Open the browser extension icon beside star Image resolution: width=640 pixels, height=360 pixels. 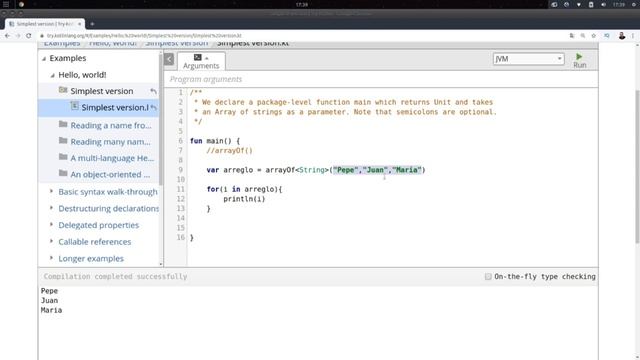tap(607, 36)
